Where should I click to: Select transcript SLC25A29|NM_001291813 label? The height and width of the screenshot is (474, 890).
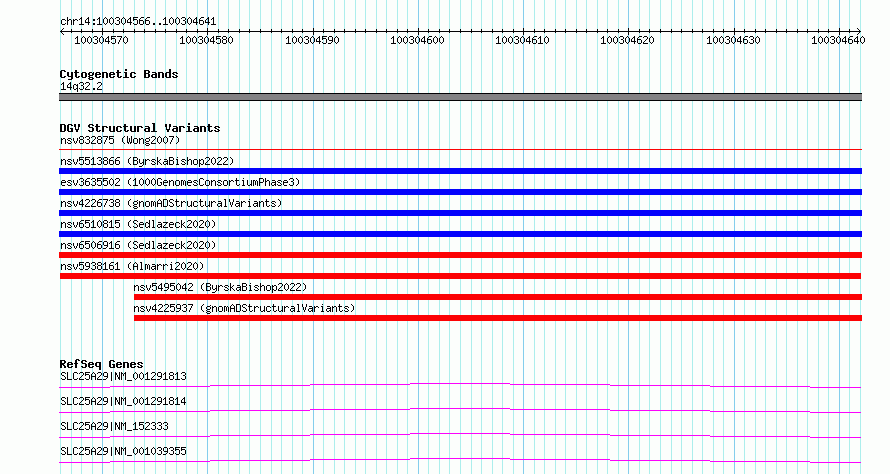(x=123, y=376)
